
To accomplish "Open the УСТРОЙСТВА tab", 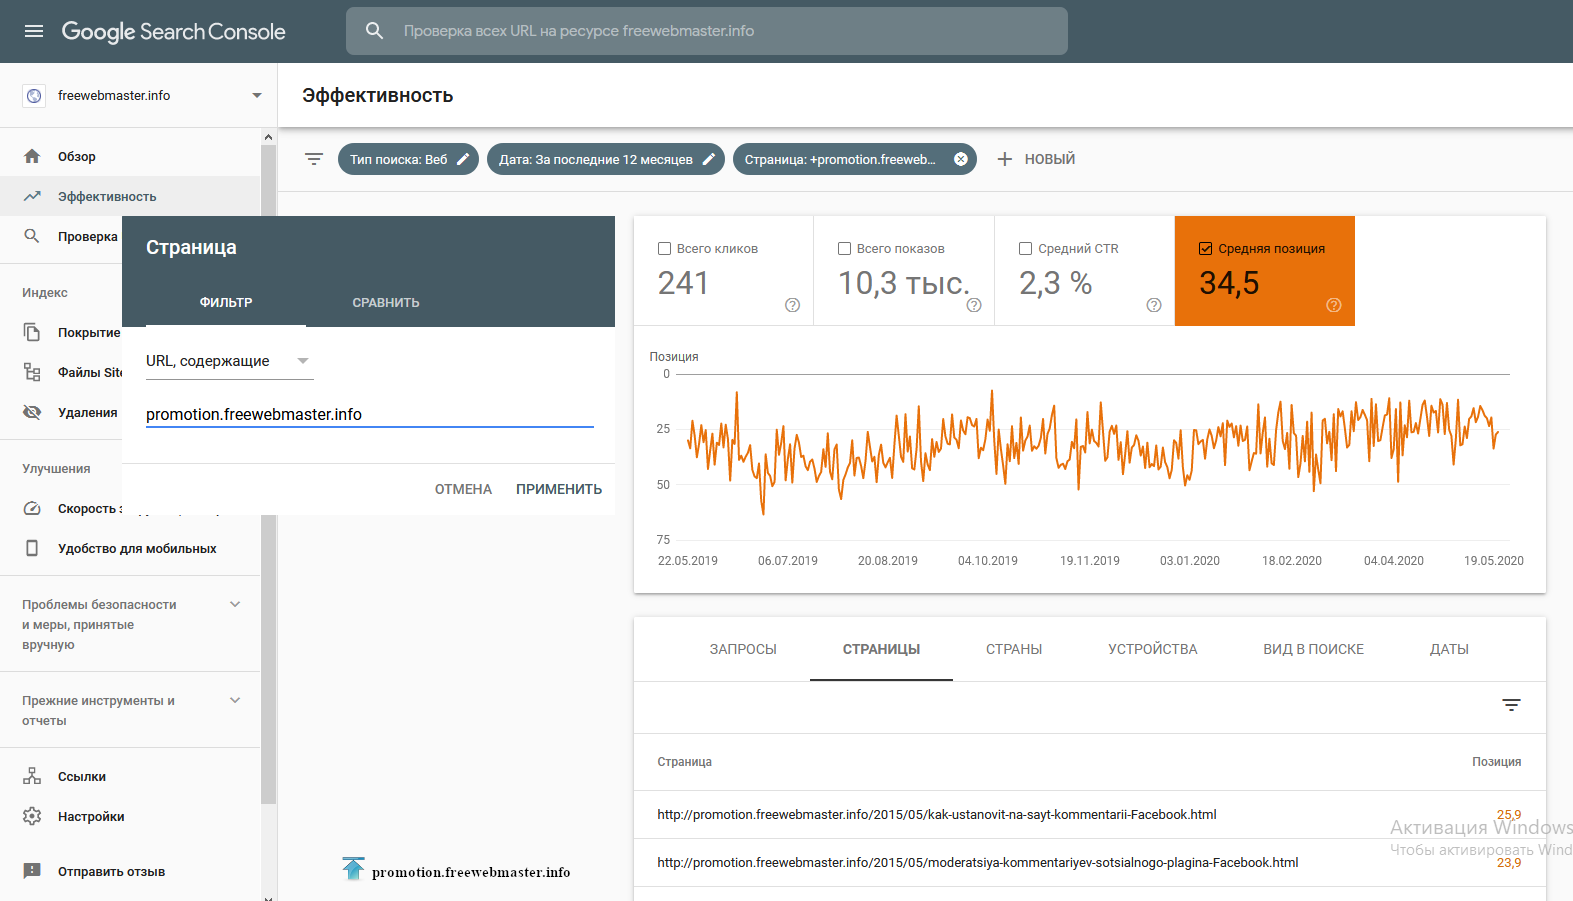I will pyautogui.click(x=1153, y=649).
